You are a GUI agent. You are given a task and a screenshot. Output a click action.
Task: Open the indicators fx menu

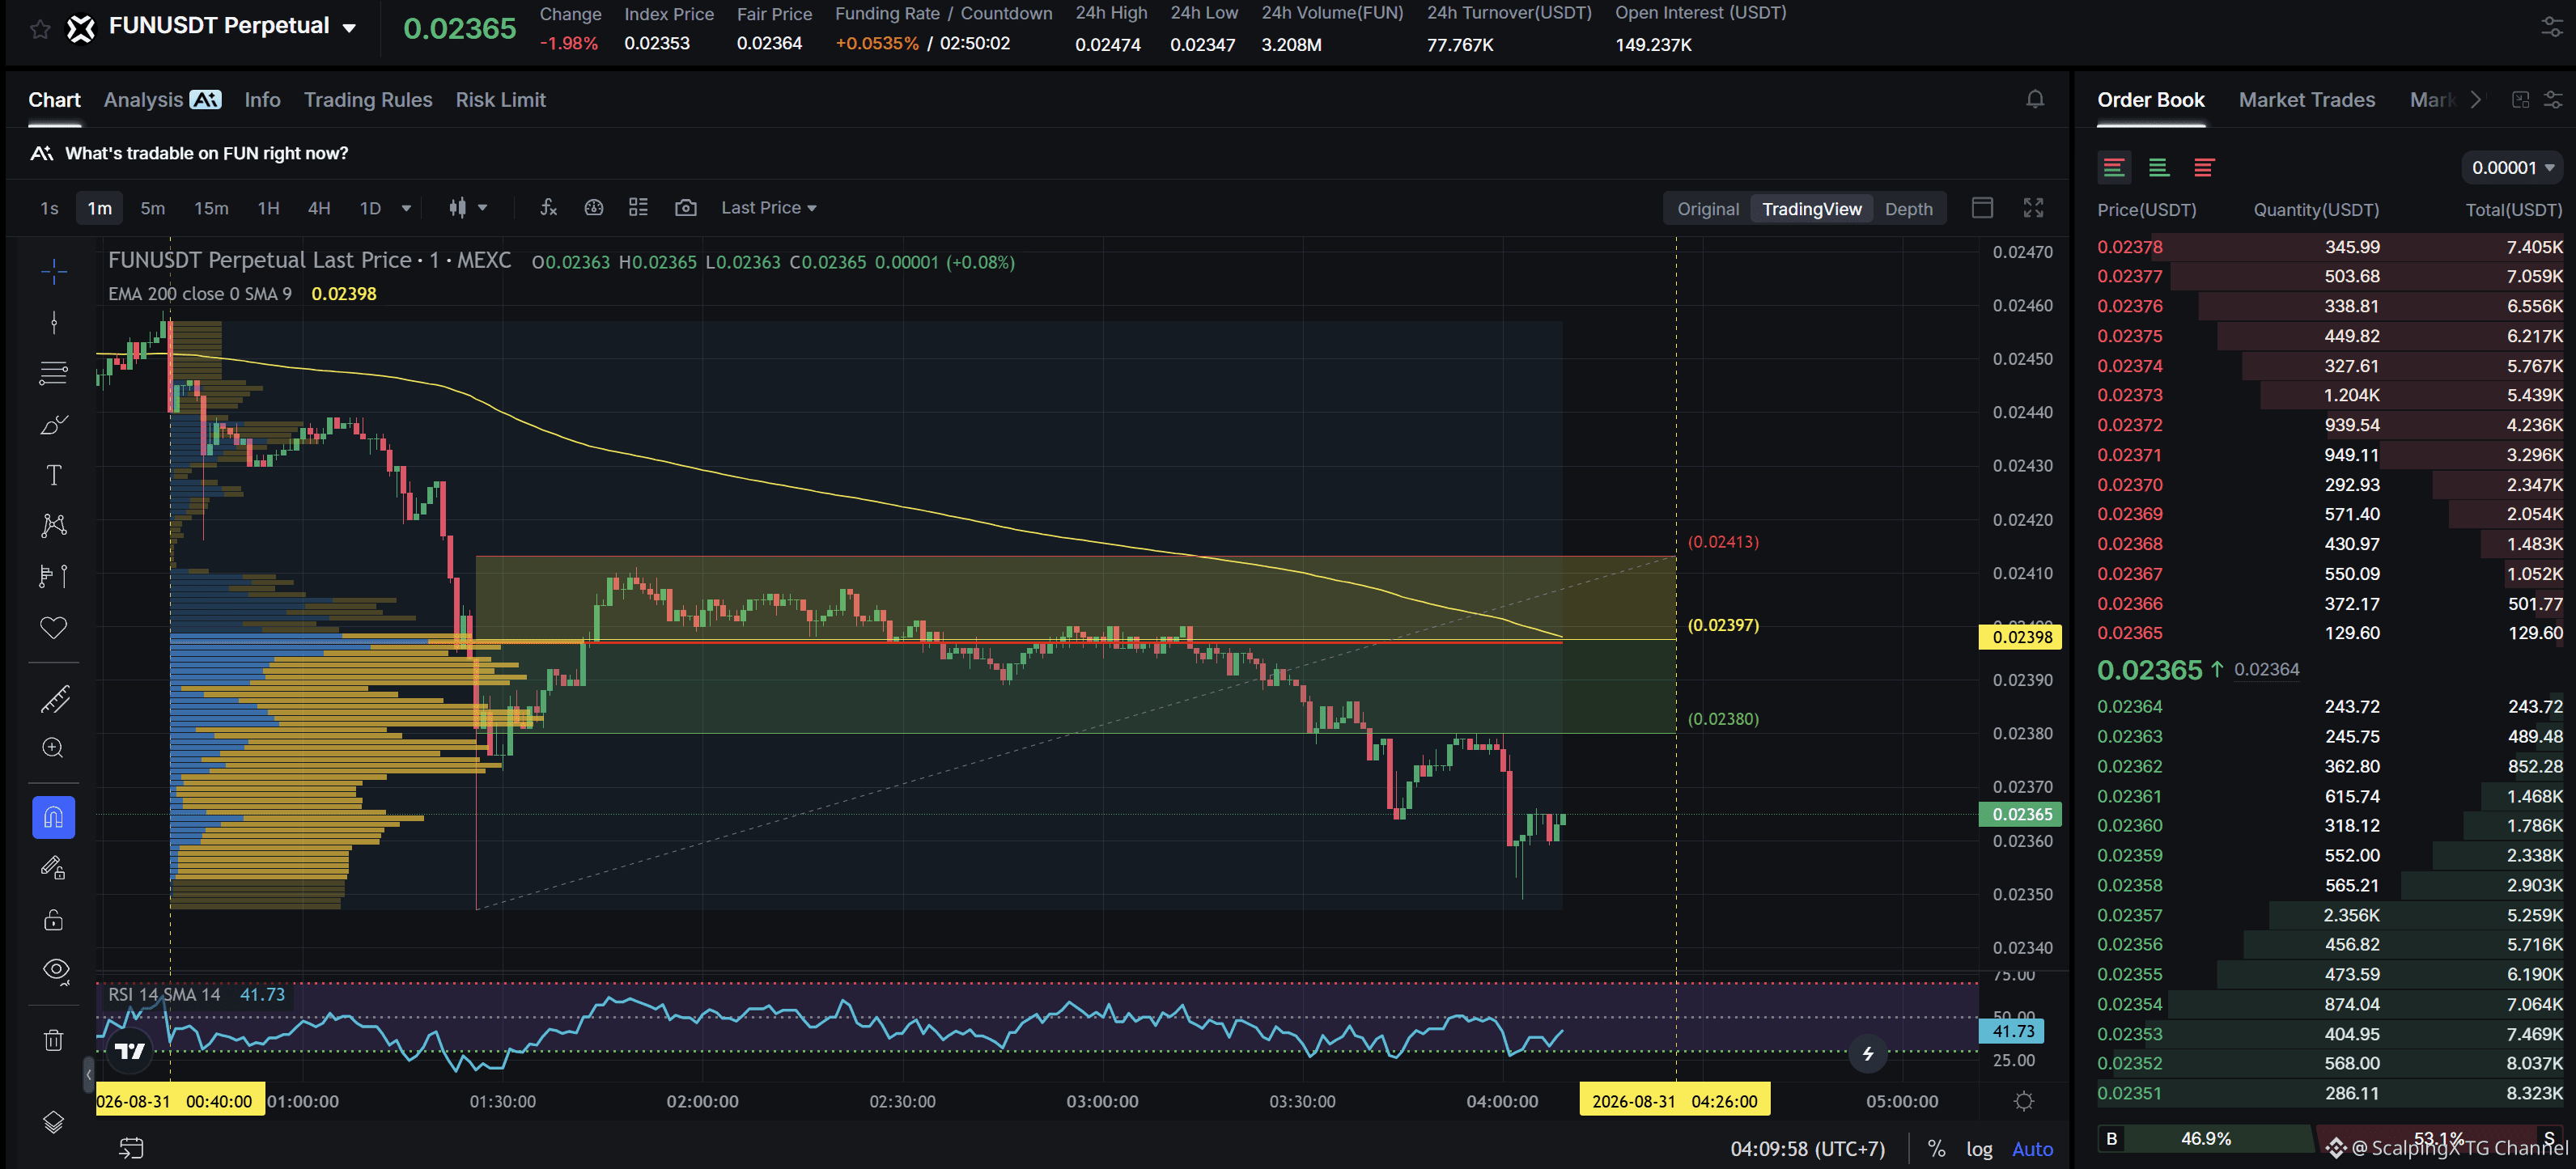click(x=548, y=207)
